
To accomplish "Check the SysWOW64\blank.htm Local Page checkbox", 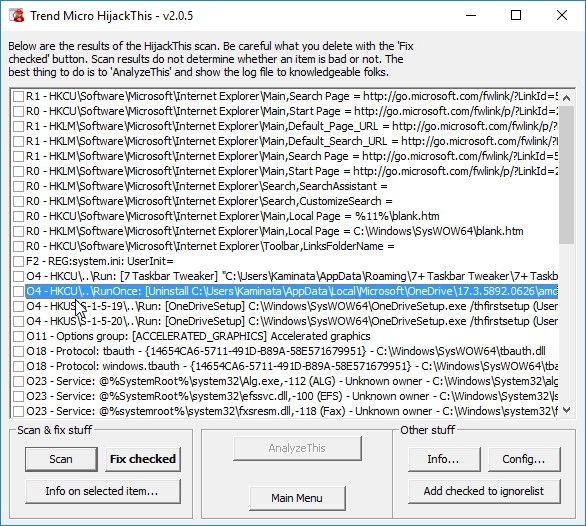I will pyautogui.click(x=18, y=231).
